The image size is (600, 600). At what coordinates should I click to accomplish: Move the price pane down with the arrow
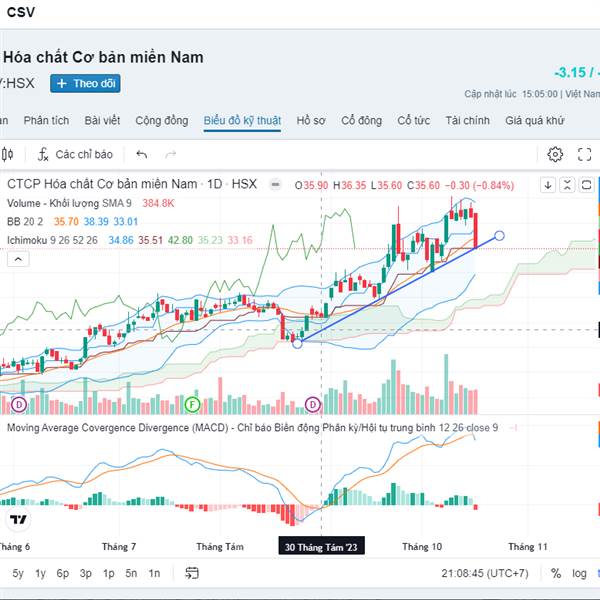pos(548,185)
